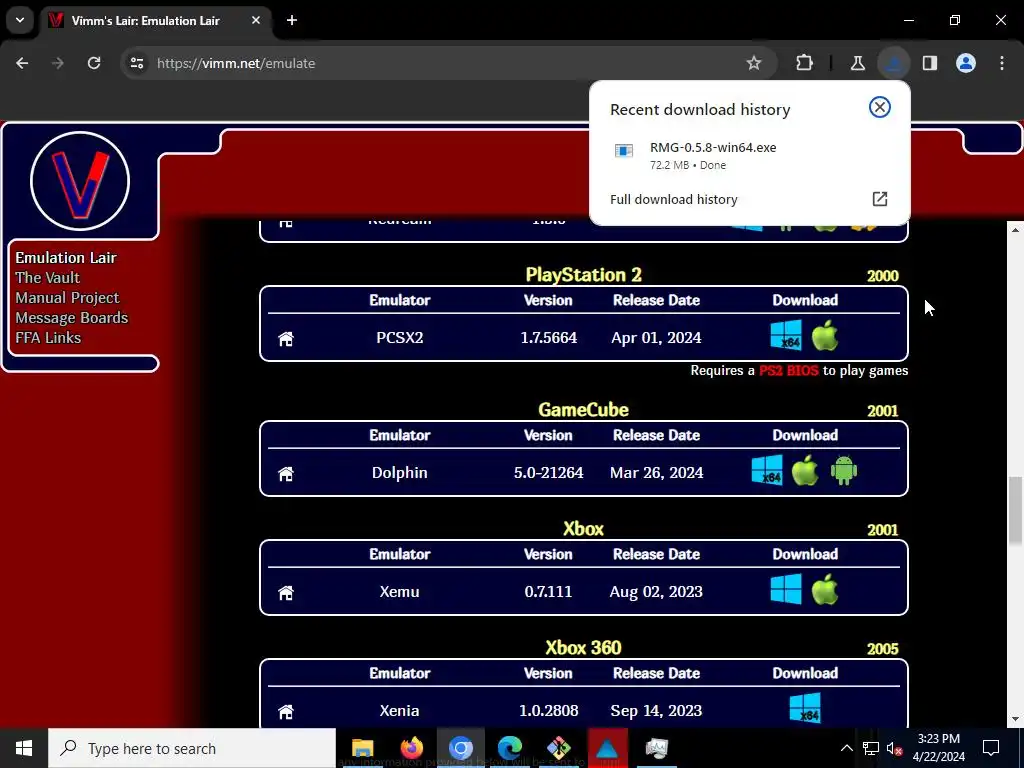
Task: Open Manual Project sidebar link
Action: click(x=67, y=298)
